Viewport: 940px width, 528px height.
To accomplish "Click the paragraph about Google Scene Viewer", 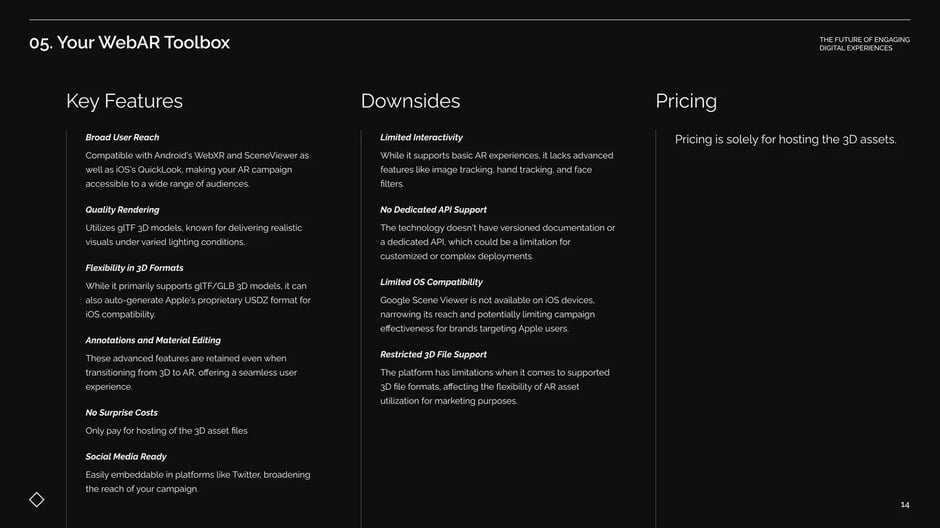I will pos(487,315).
